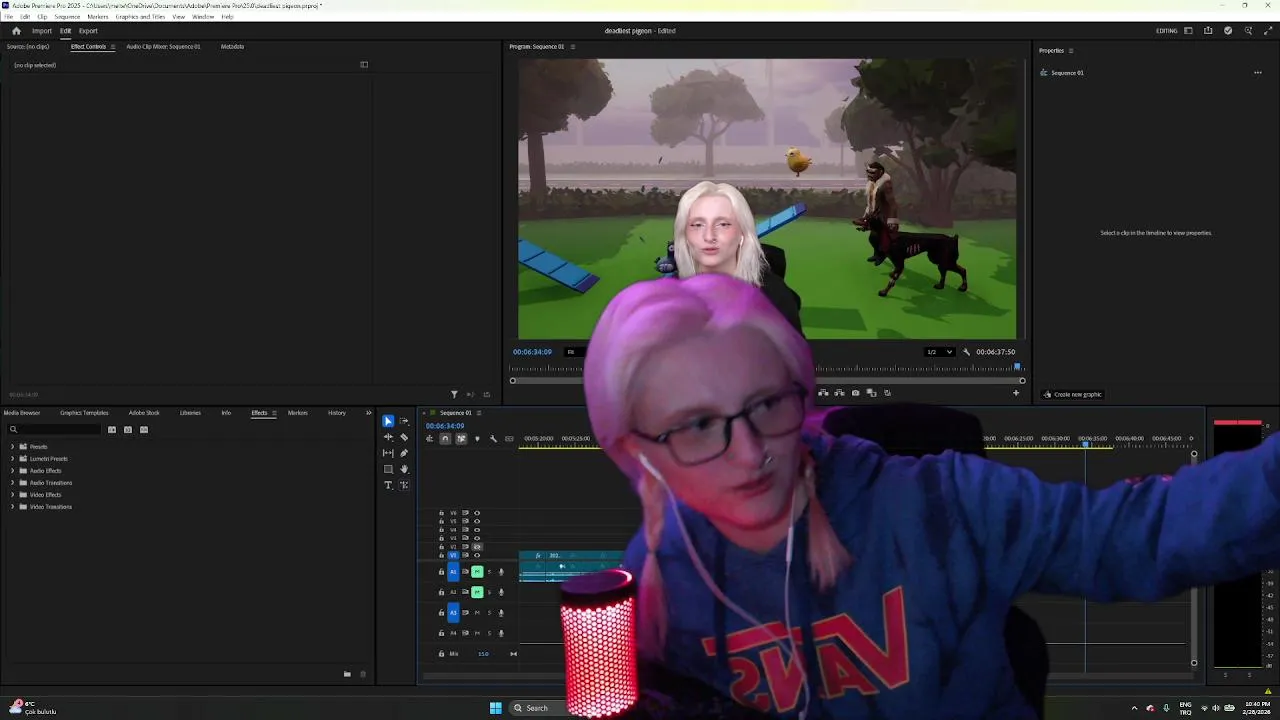1280x720 pixels.
Task: Toggle A3 track targeting
Action: click(453, 613)
